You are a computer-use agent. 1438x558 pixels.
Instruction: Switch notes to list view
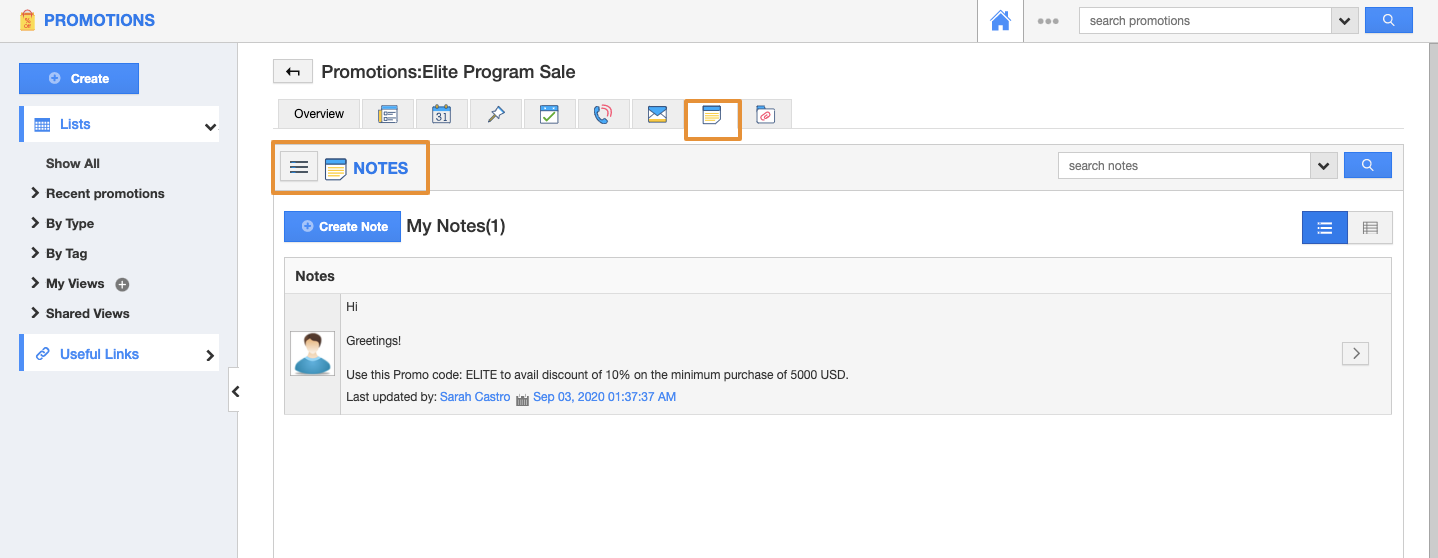[x=1324, y=228]
